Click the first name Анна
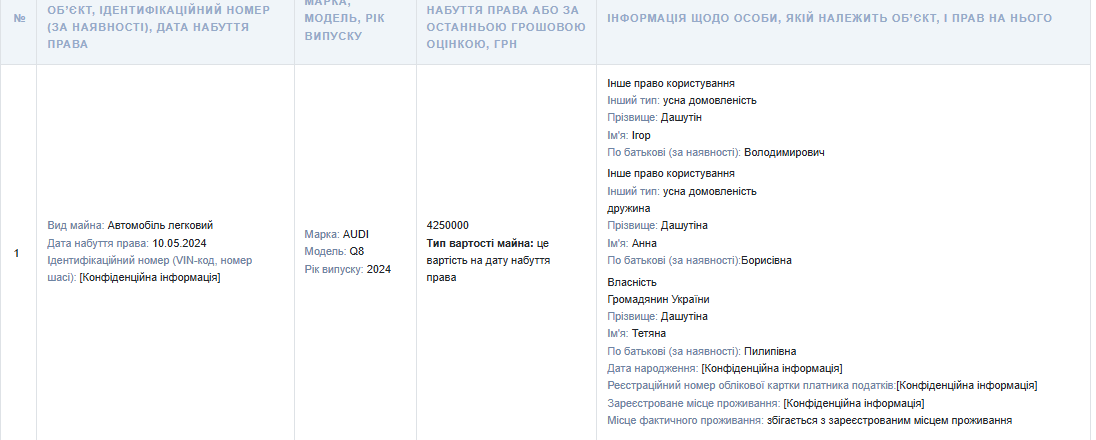1096x440 pixels. click(x=644, y=243)
